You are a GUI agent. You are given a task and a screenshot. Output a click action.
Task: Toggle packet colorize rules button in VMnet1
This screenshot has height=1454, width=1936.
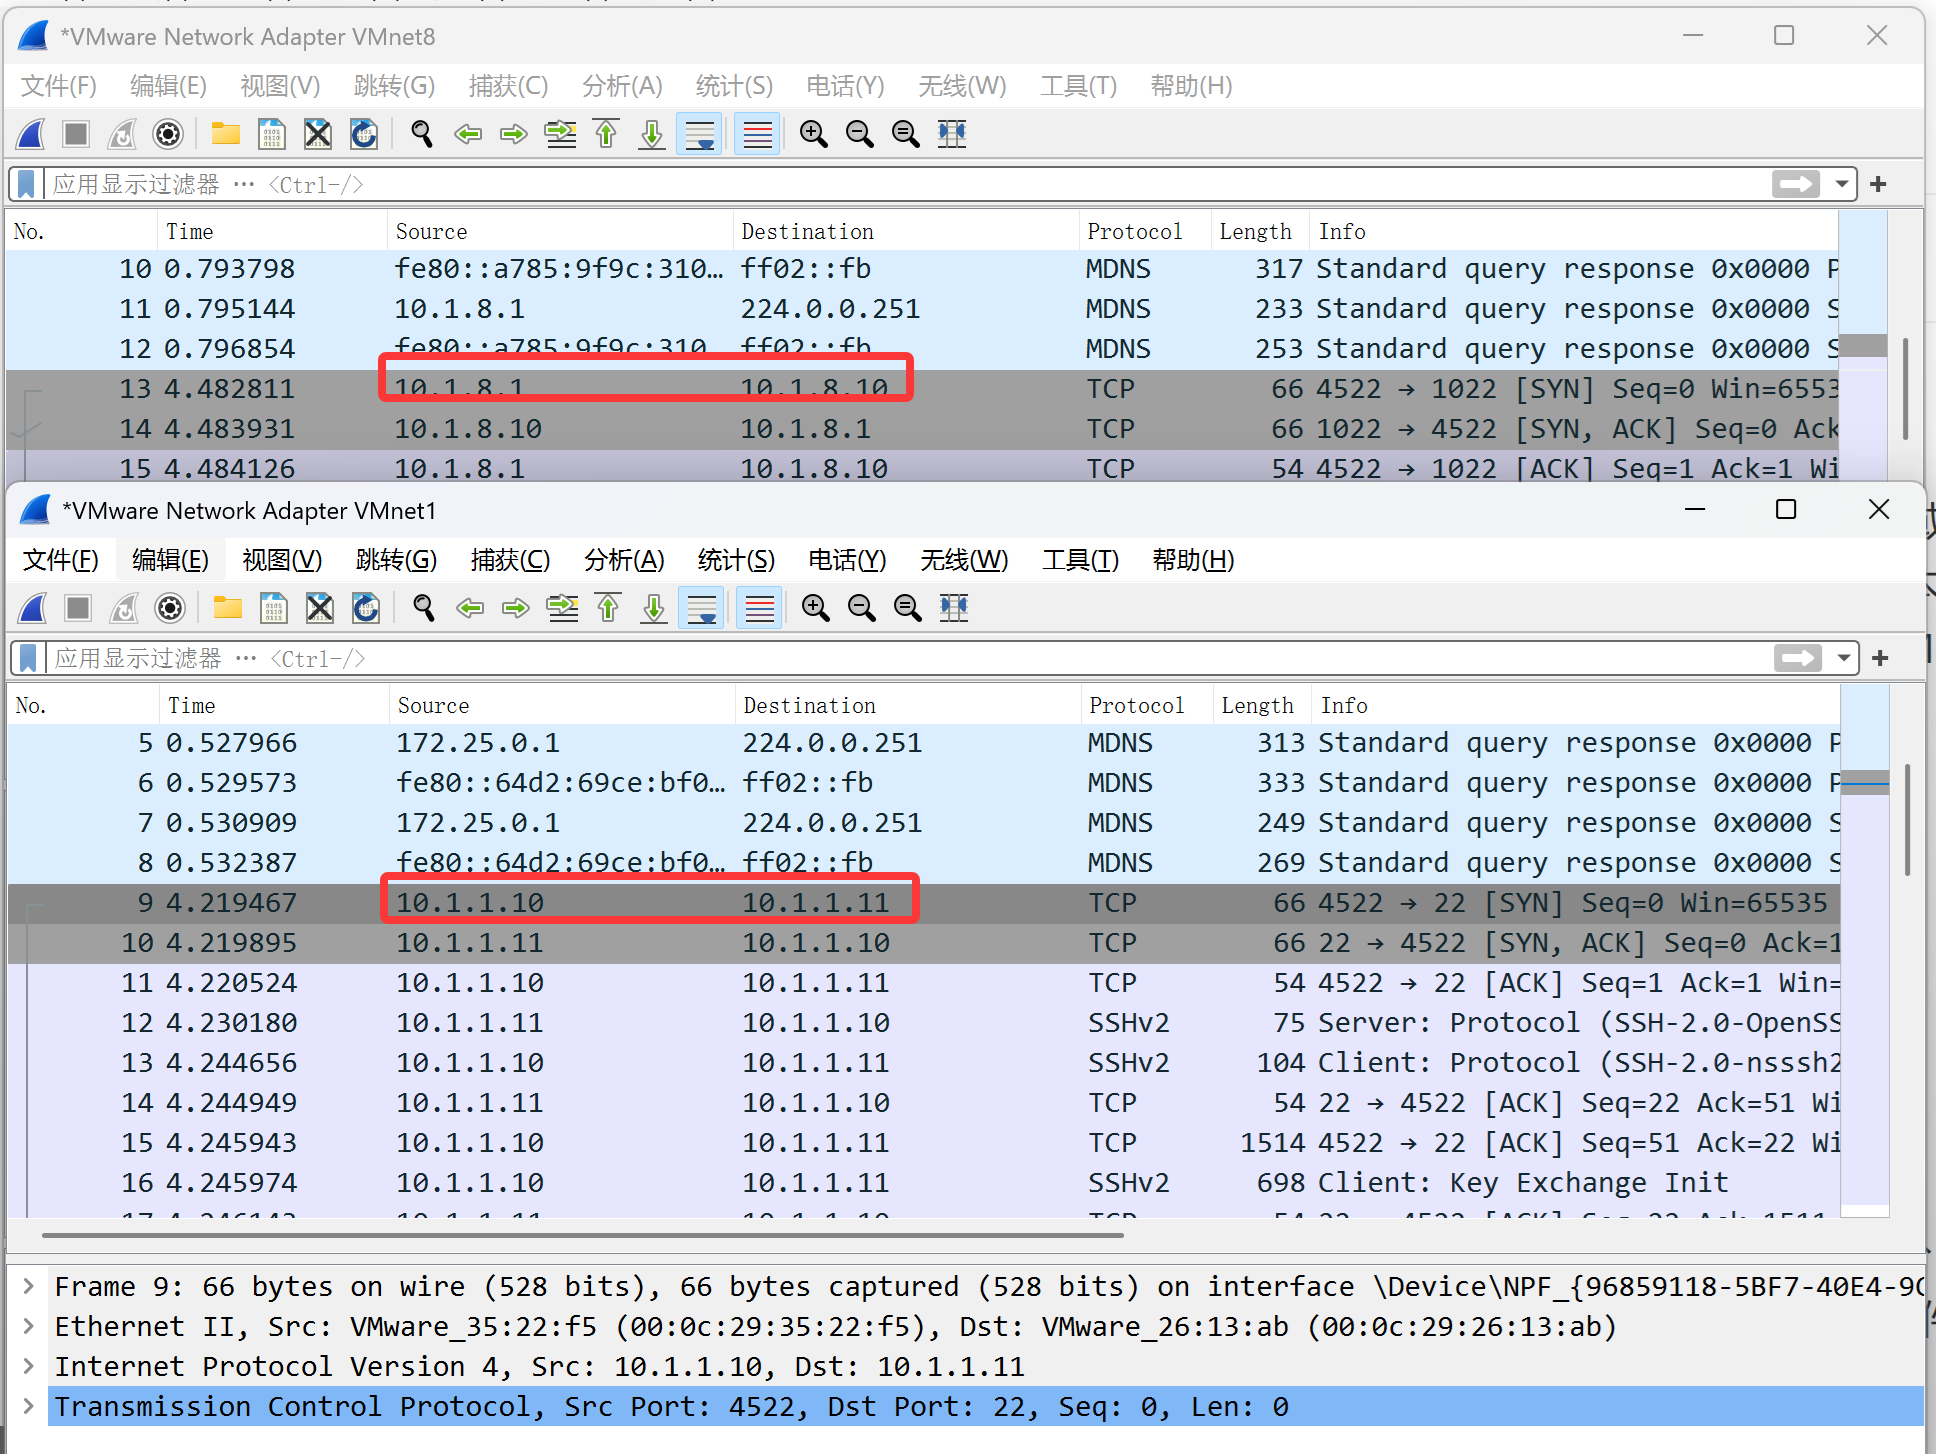click(x=760, y=608)
